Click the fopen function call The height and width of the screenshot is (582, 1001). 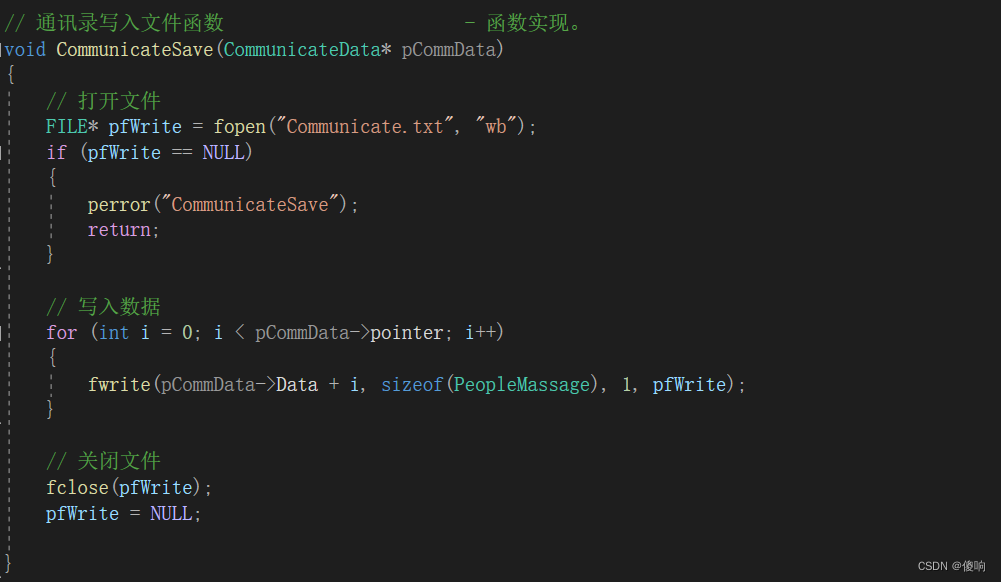pyautogui.click(x=240, y=127)
